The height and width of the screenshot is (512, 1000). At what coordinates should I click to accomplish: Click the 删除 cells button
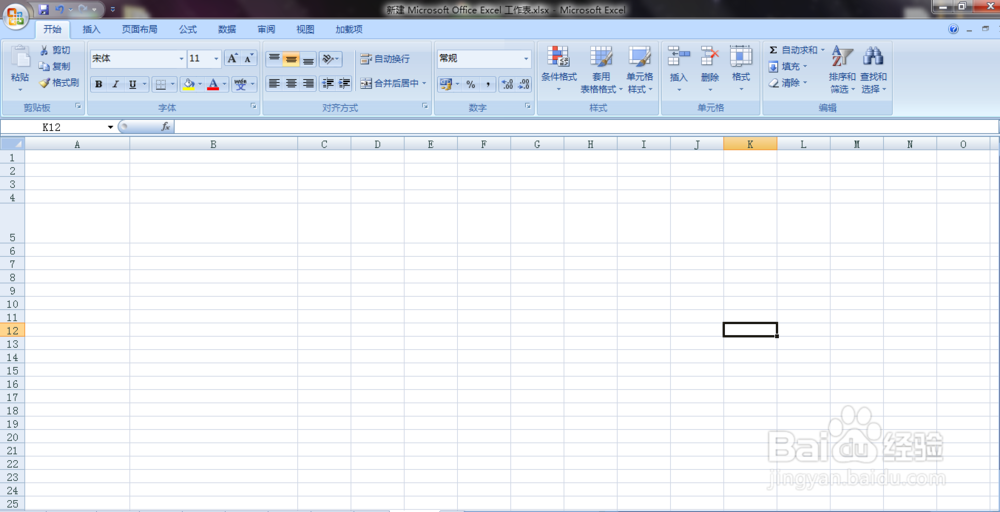click(710, 69)
